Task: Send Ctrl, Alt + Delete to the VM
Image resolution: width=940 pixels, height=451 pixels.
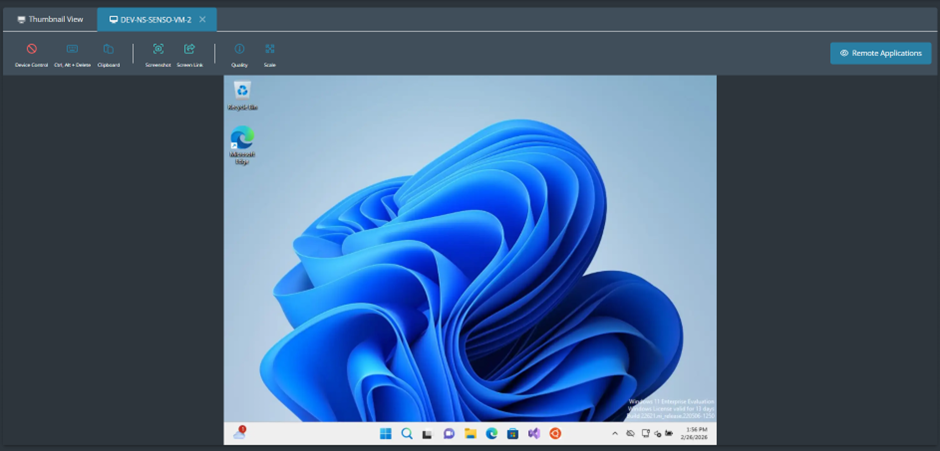Action: click(x=72, y=55)
